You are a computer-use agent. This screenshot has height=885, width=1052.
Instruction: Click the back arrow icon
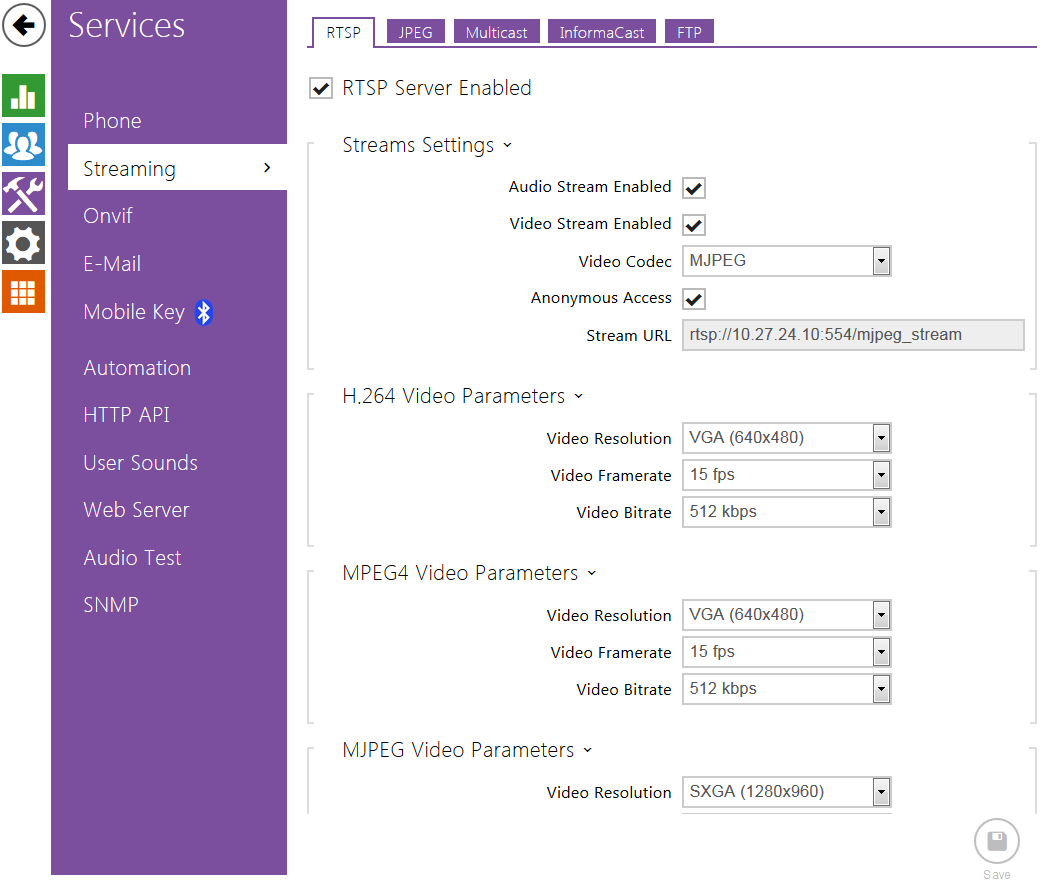coord(24,25)
